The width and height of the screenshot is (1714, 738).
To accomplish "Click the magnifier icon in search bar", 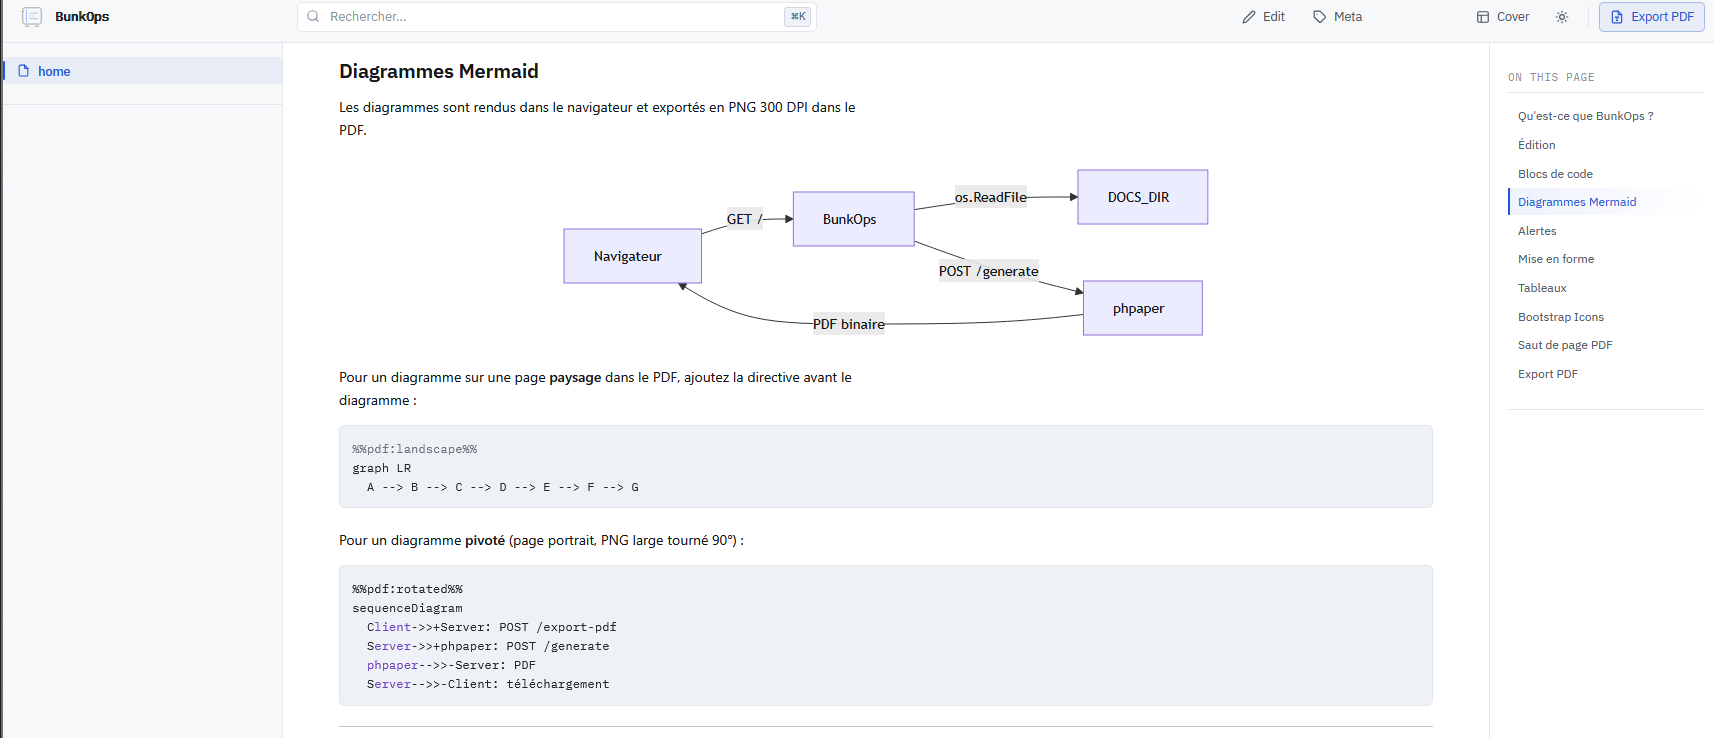I will pos(313,17).
